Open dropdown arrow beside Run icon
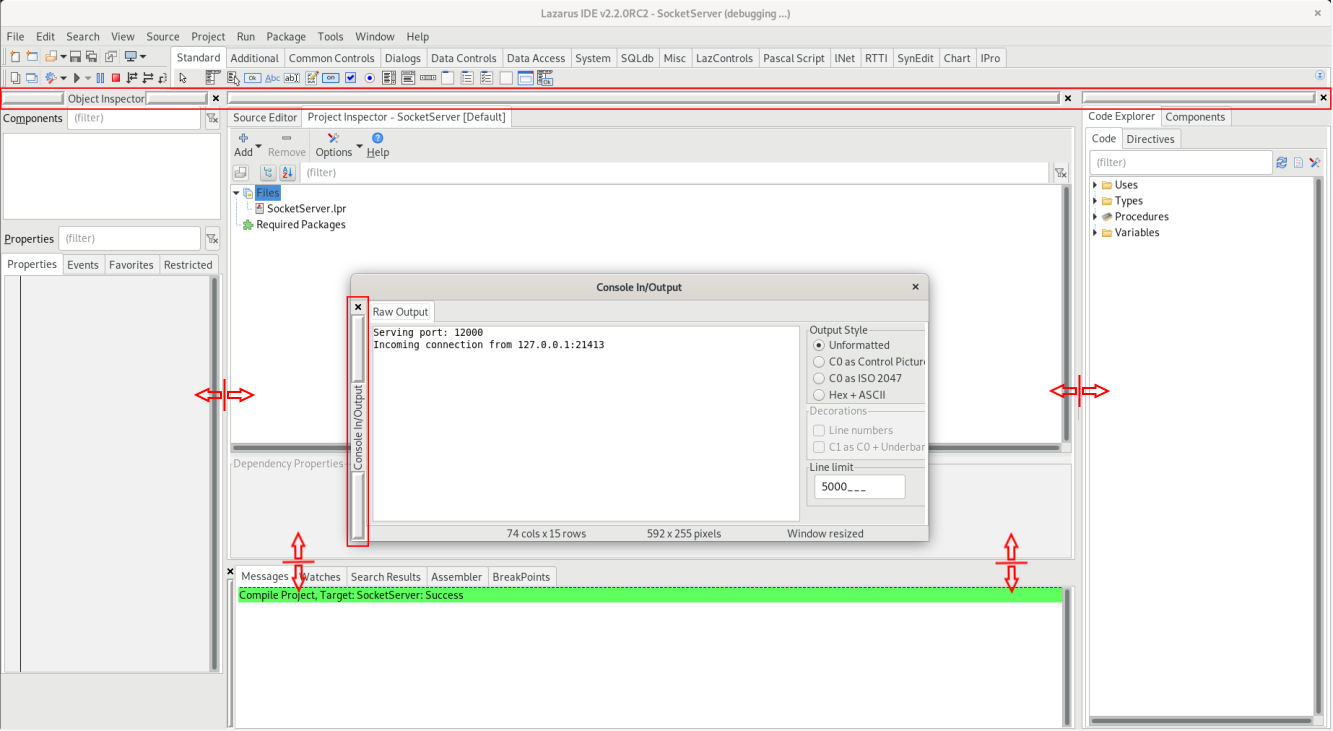1333x731 pixels. (88, 78)
